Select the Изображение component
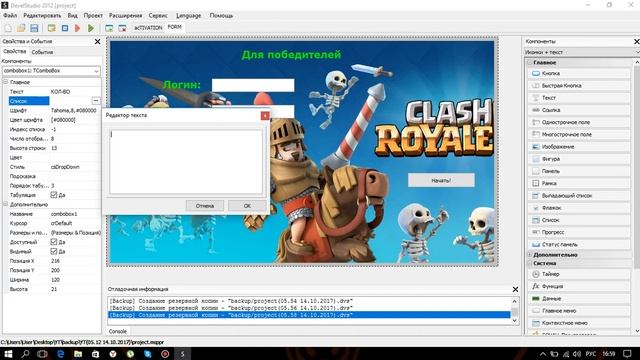 (580, 147)
